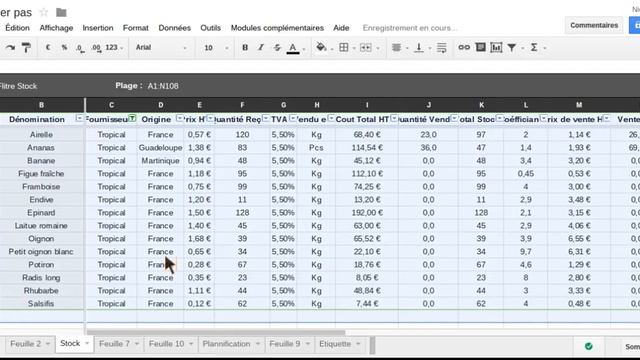Select the Martinique origin cell

(x=160, y=161)
